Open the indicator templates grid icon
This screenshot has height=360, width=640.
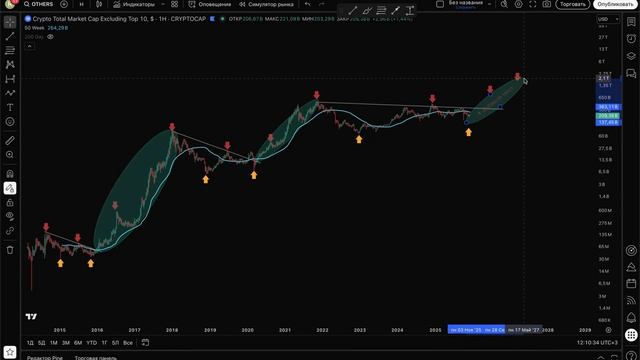(x=175, y=4)
